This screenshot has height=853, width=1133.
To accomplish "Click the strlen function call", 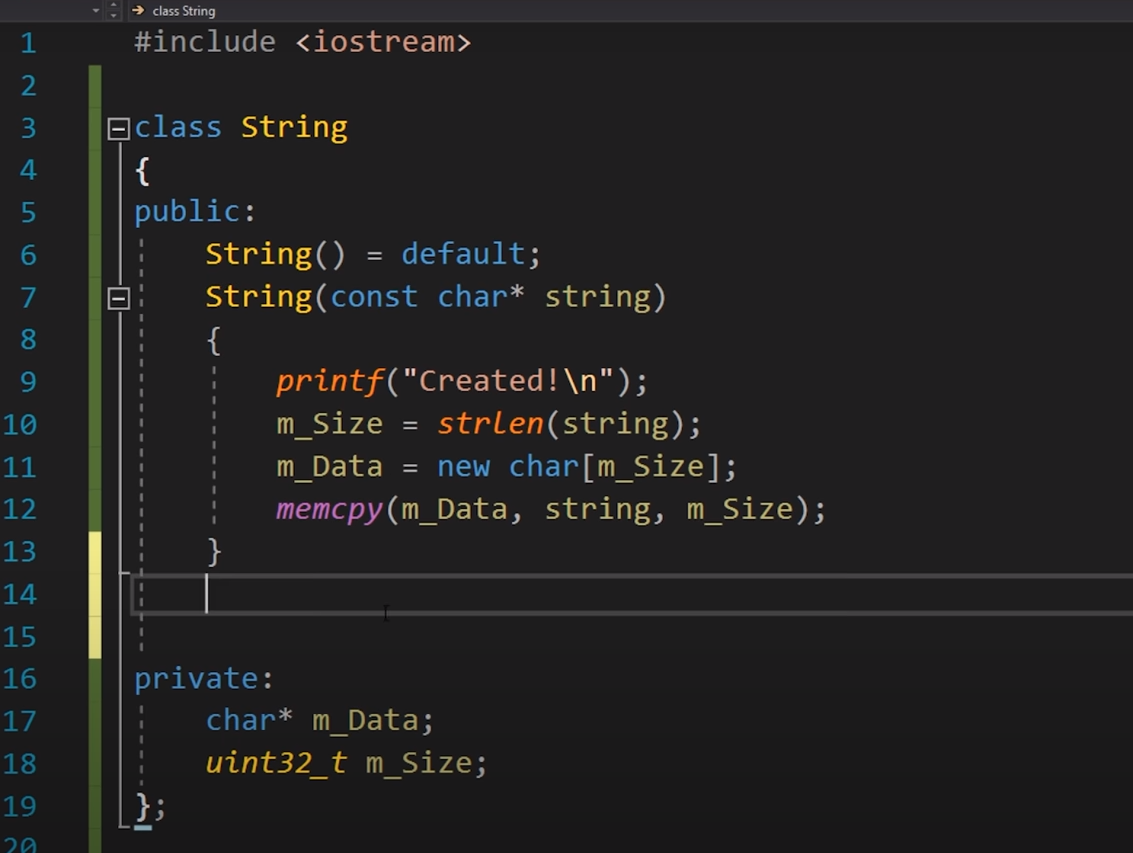I will point(489,423).
